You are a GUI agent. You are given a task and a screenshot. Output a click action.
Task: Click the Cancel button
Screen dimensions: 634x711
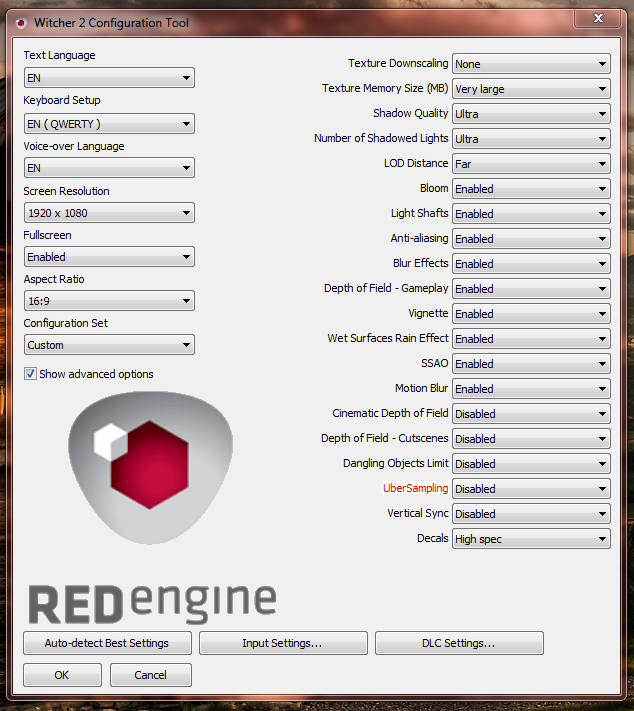(x=151, y=675)
